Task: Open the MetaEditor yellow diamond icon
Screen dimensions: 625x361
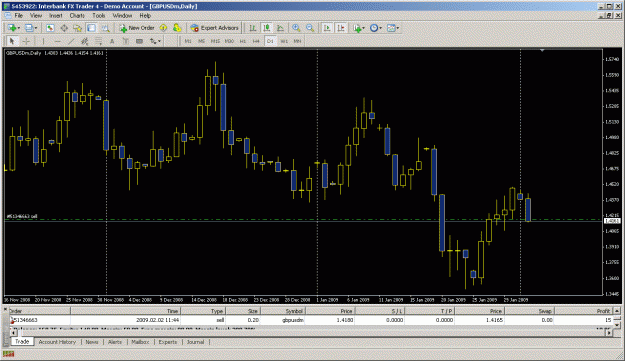Action: (163, 28)
